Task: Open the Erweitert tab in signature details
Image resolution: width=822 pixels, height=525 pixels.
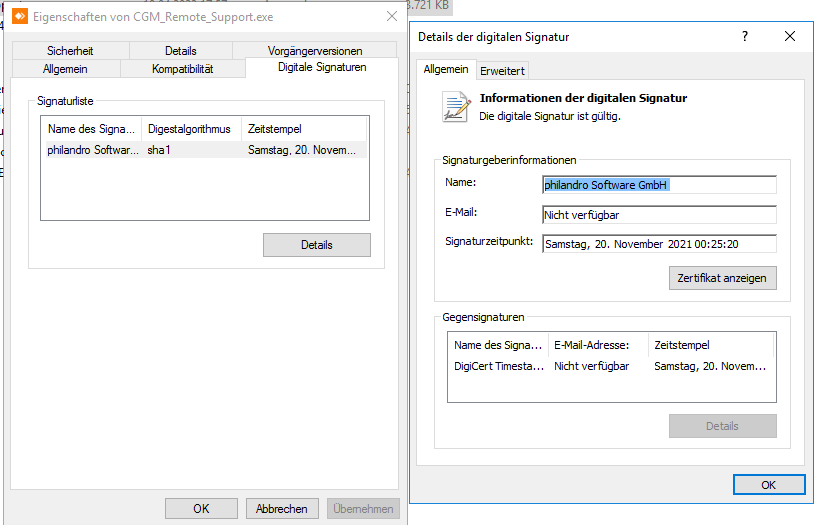Action: coord(502,71)
